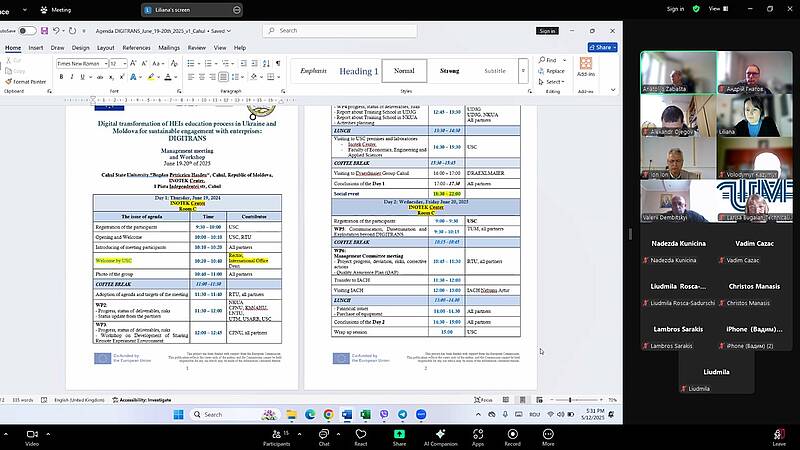Click Find in Editing group
Viewport: 800px width, 450px height.
(x=547, y=60)
